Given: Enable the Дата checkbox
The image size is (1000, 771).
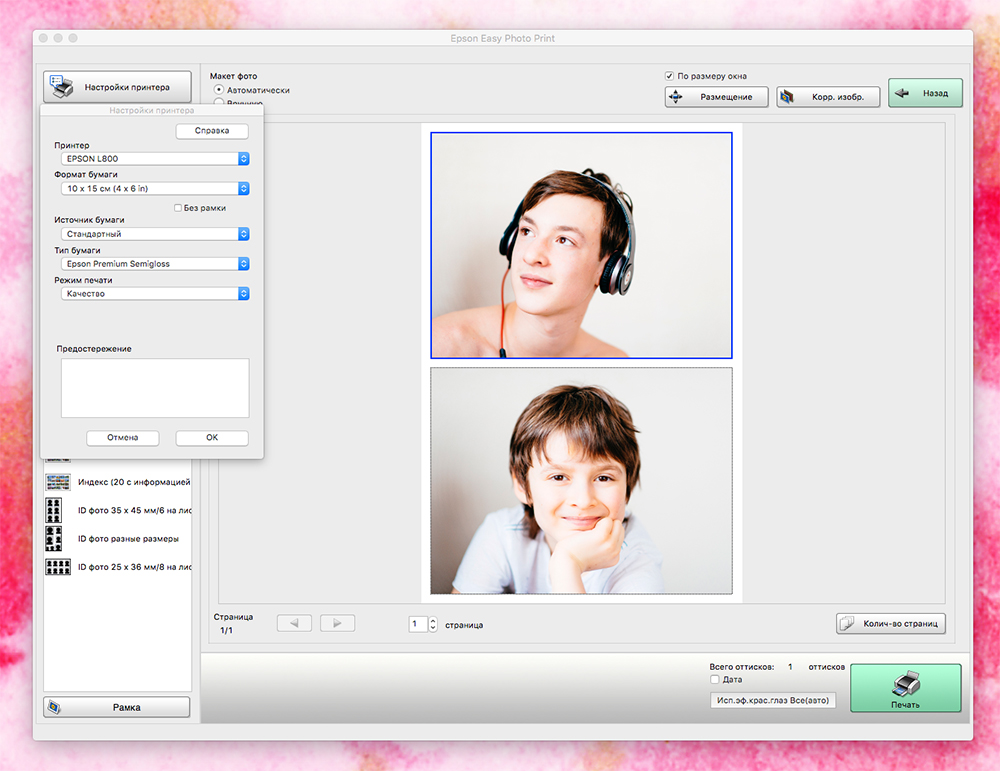Looking at the screenshot, I should 714,680.
